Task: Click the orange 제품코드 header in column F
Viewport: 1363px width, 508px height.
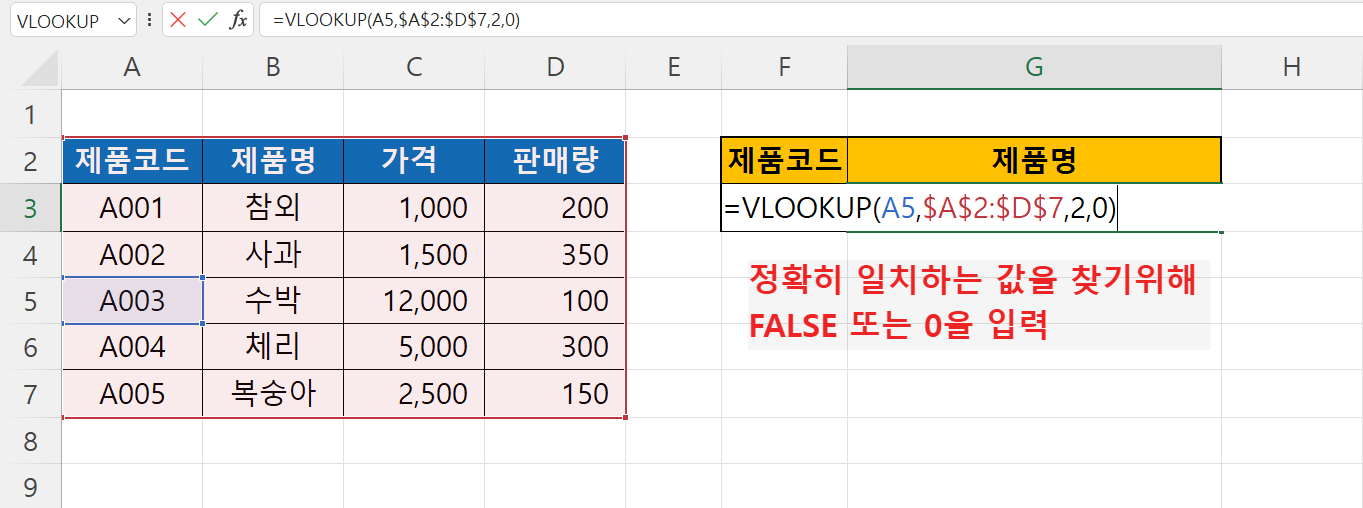Action: (x=784, y=160)
